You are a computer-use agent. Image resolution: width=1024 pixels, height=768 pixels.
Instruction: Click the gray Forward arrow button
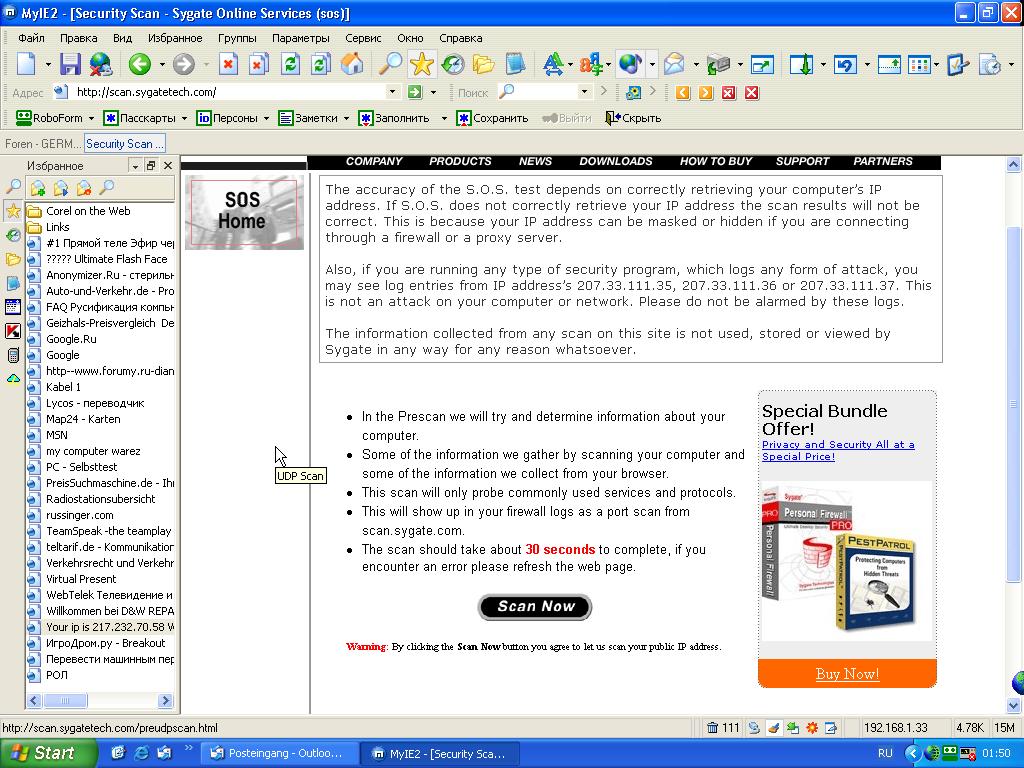click(184, 64)
